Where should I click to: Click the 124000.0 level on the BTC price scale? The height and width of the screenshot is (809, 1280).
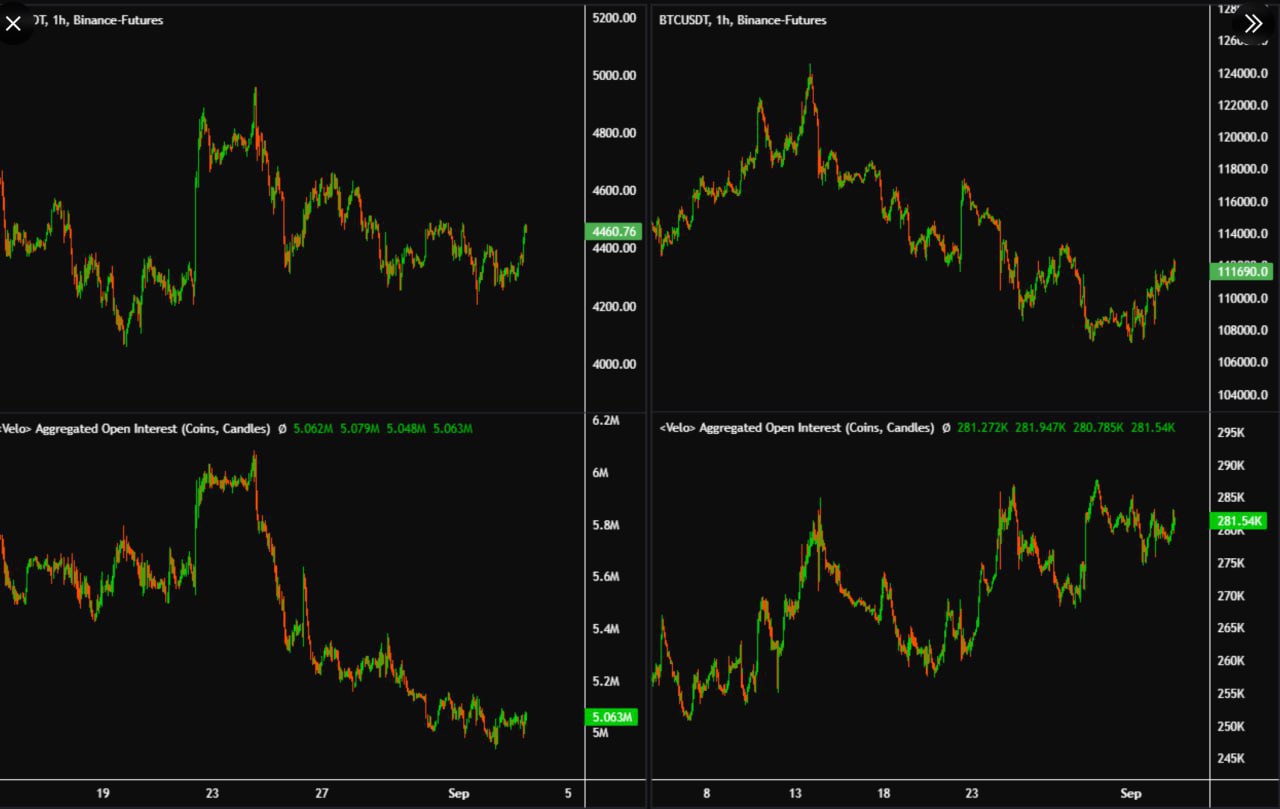[1240, 74]
